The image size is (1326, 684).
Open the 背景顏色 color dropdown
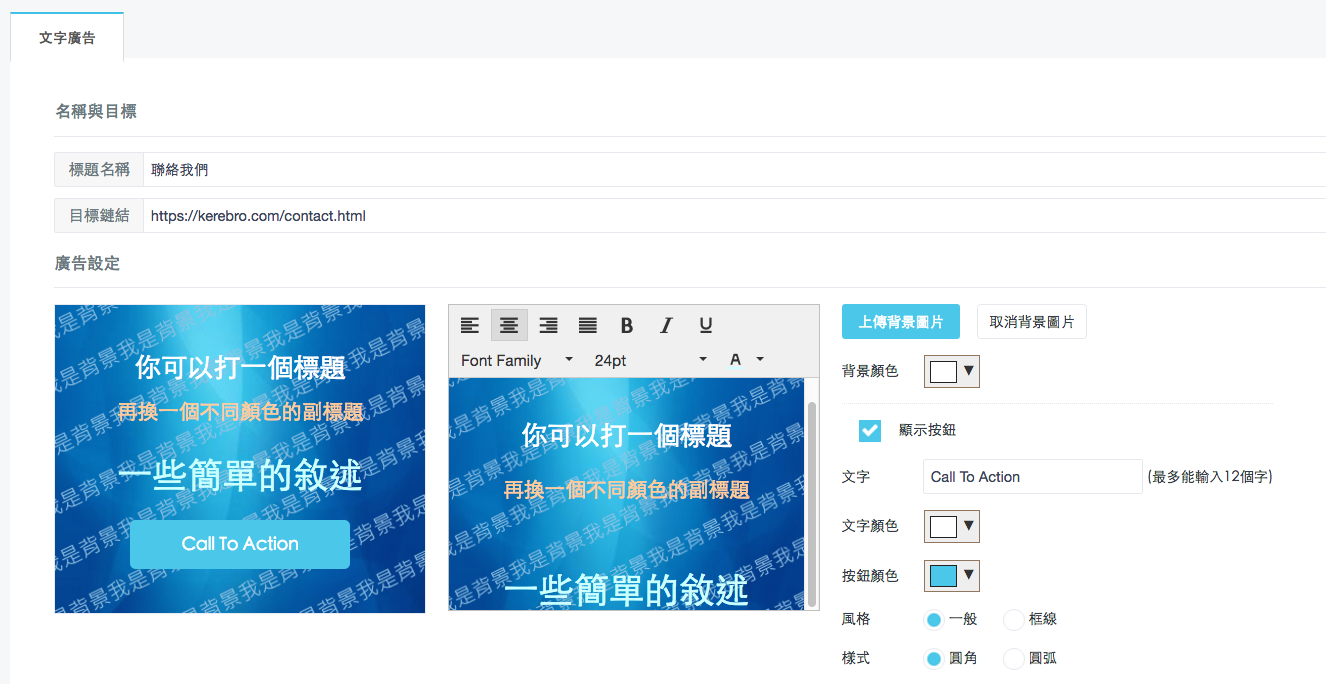pos(952,372)
